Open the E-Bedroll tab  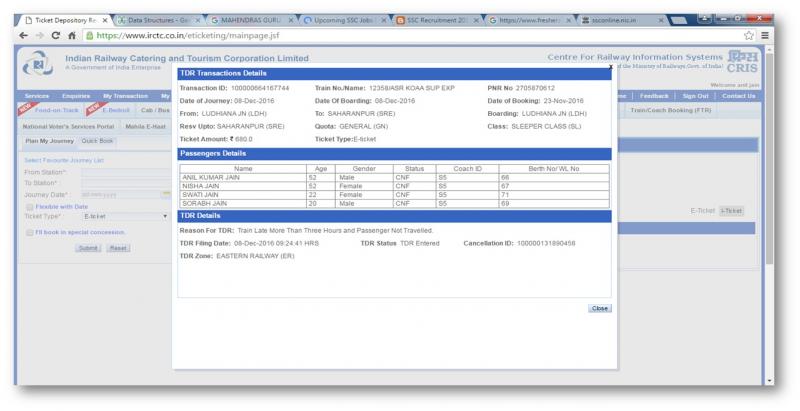coord(116,110)
